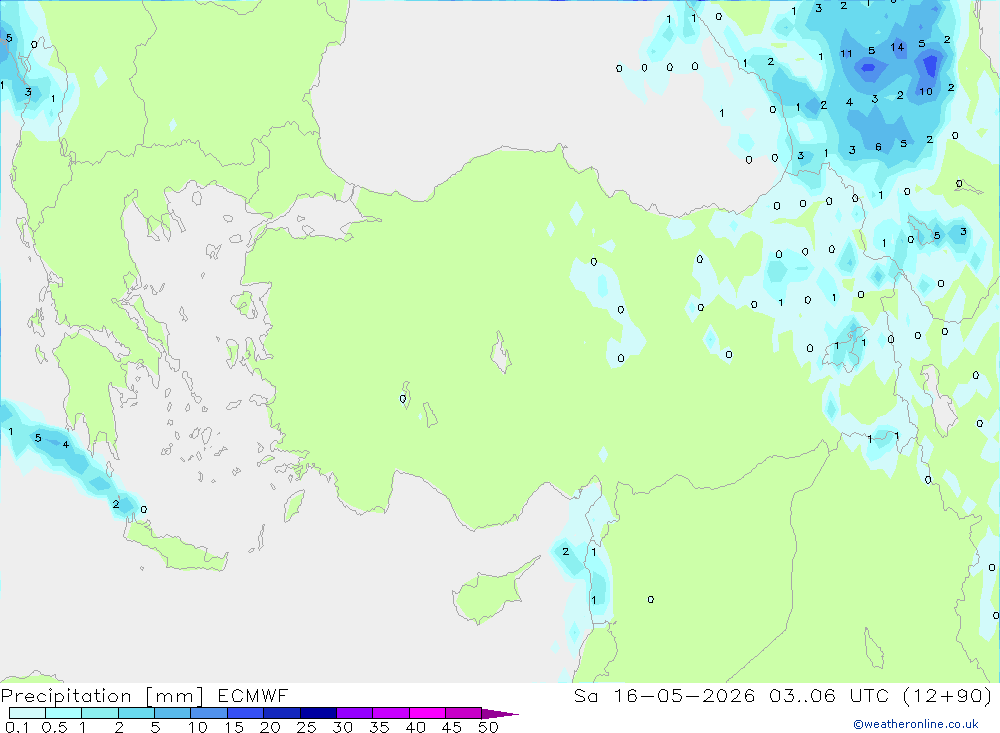The height and width of the screenshot is (733, 1000).
Task: Click the '30' legend scale label
Action: pos(342,727)
